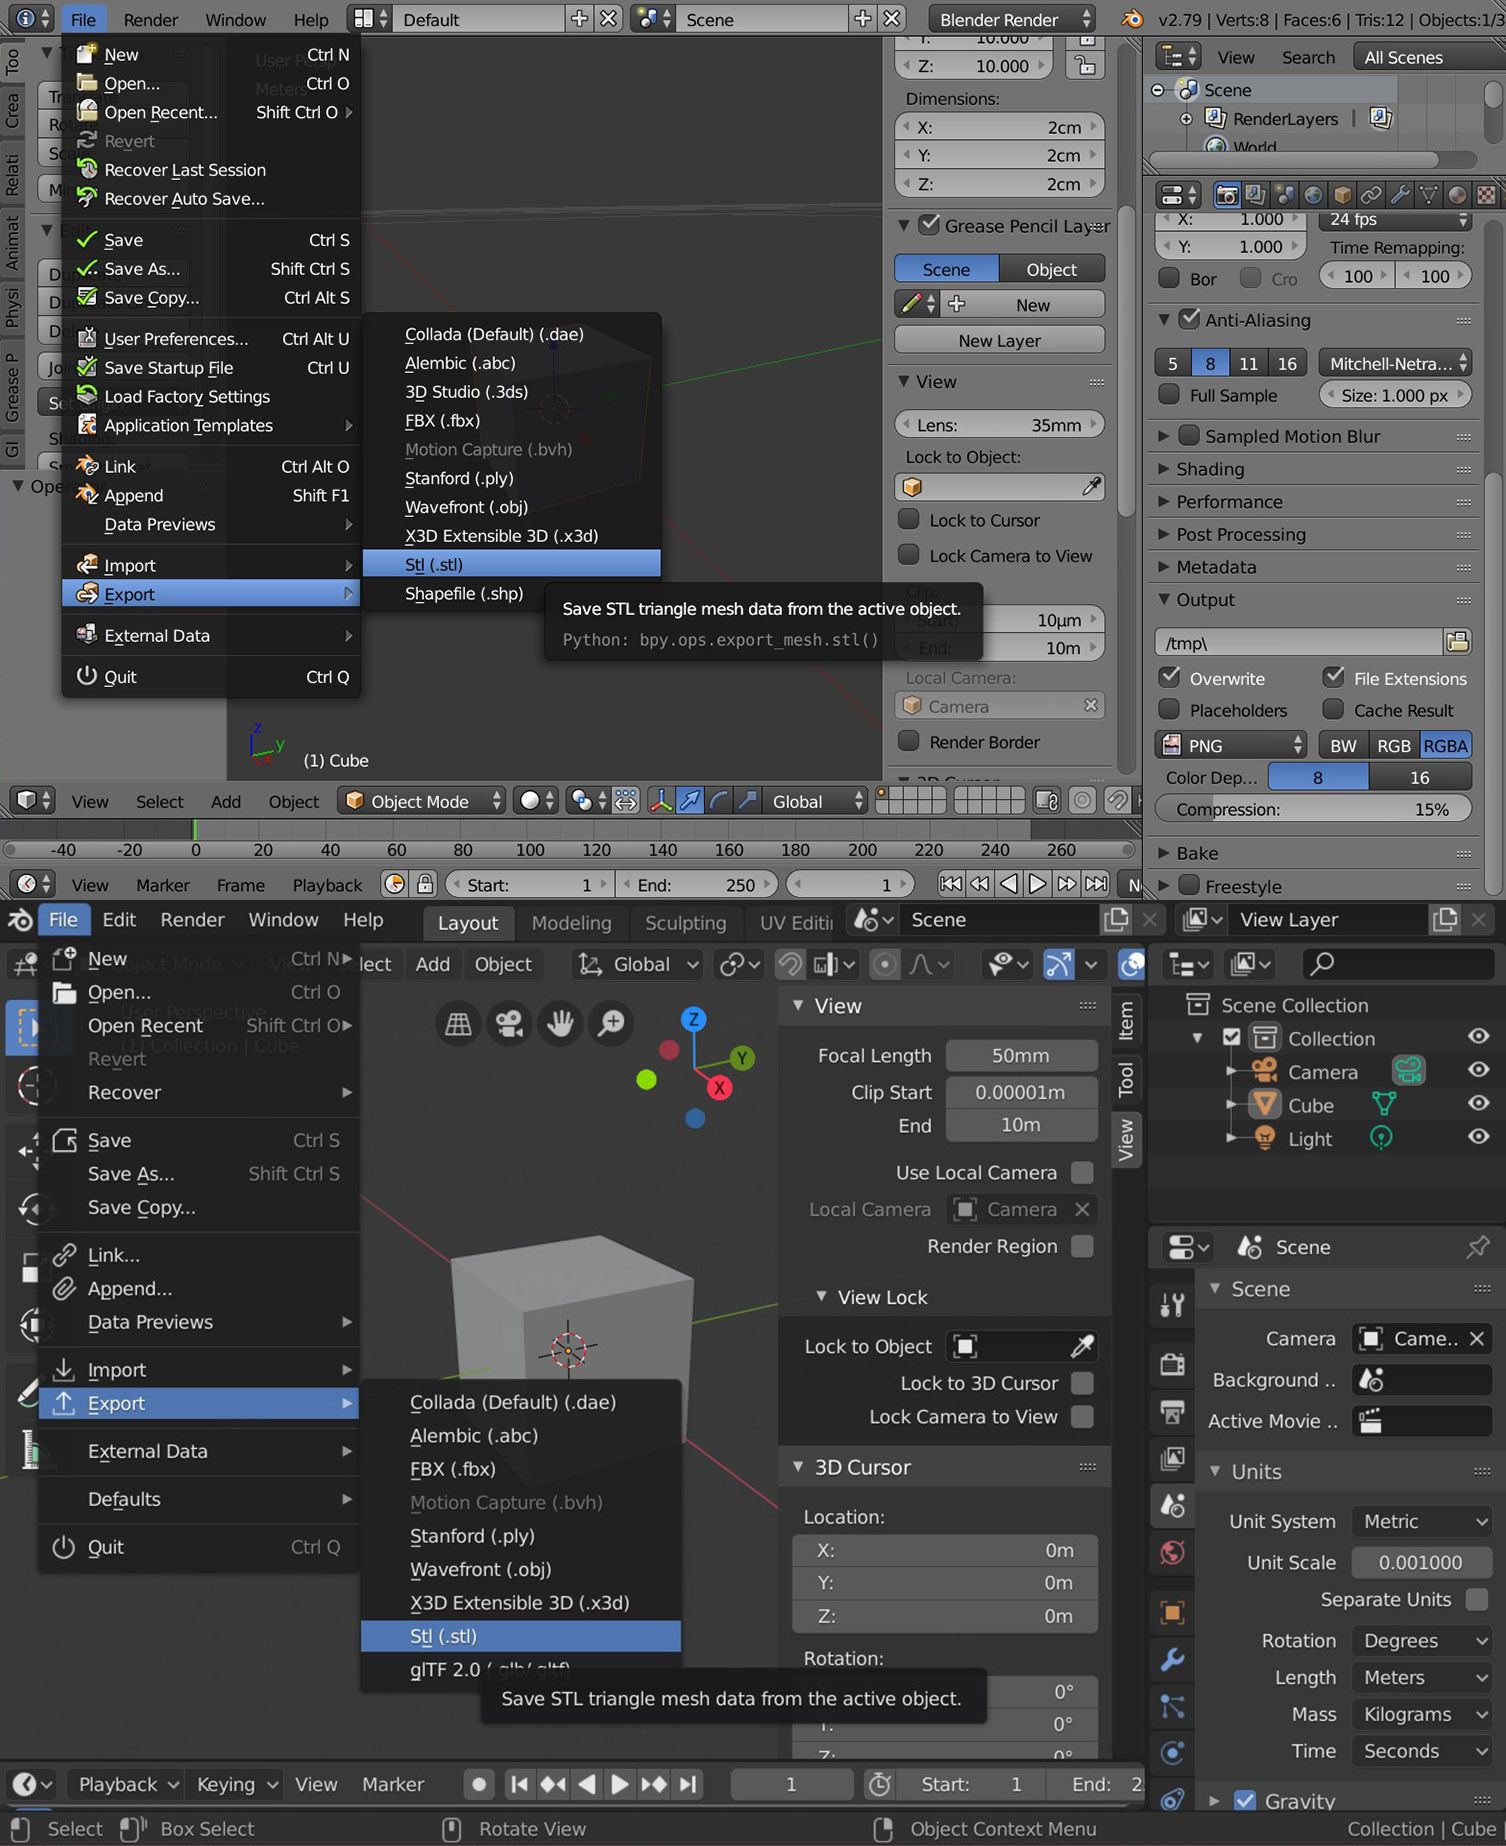Enable the Placeholders checkbox
1506x1846 pixels.
[1168, 709]
